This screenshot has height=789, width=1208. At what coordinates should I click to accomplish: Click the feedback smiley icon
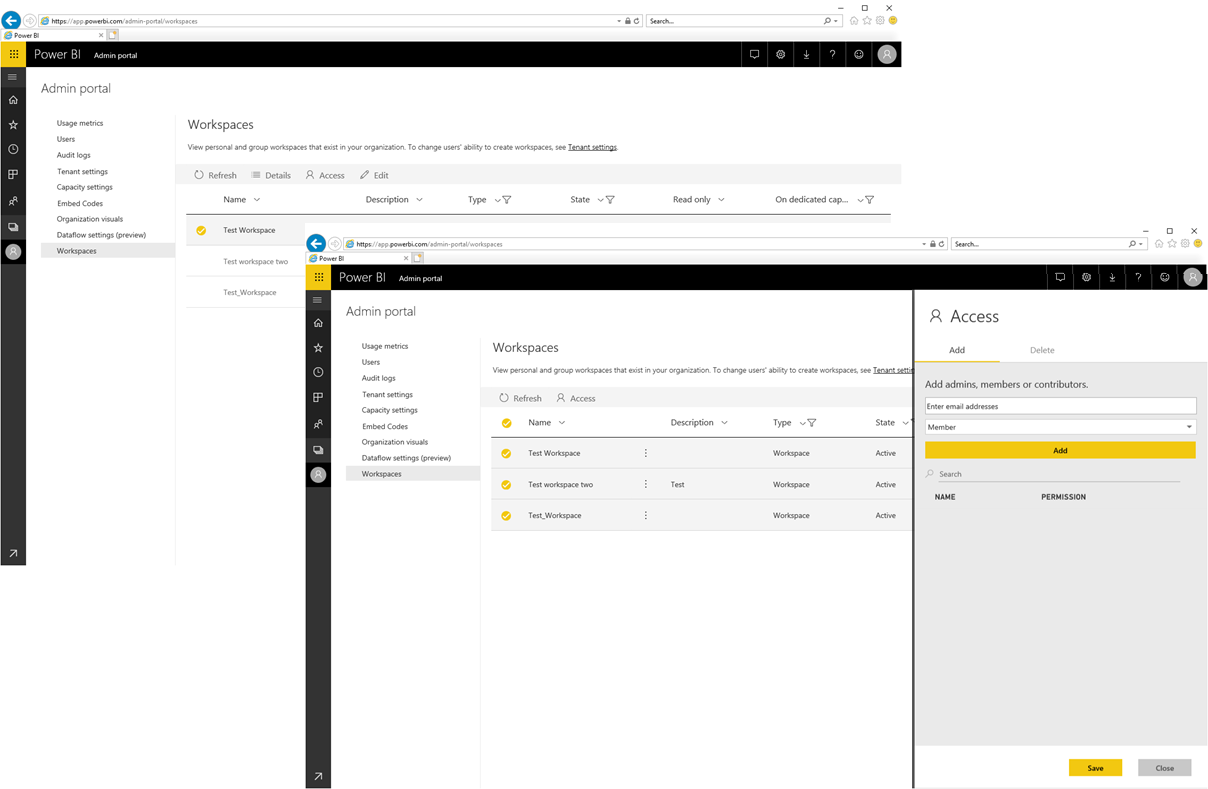[x=1164, y=277]
